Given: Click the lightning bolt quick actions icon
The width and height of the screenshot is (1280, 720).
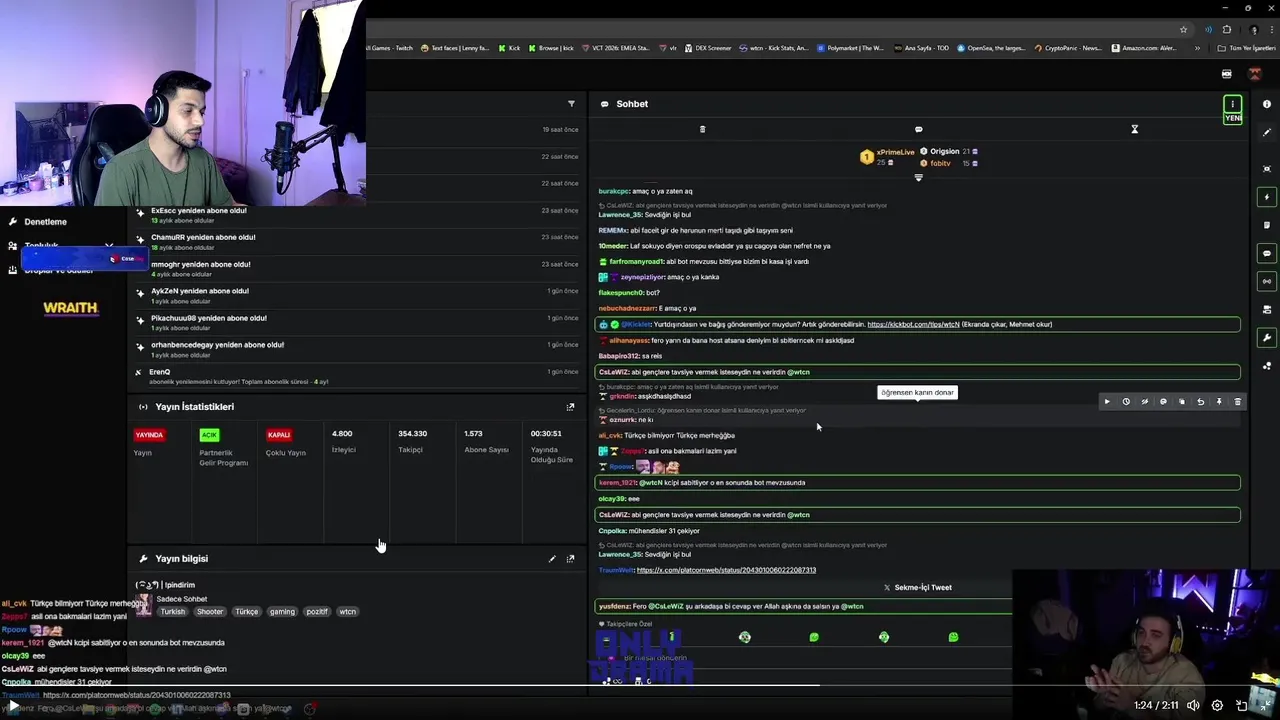Looking at the screenshot, I should click(x=1267, y=197).
